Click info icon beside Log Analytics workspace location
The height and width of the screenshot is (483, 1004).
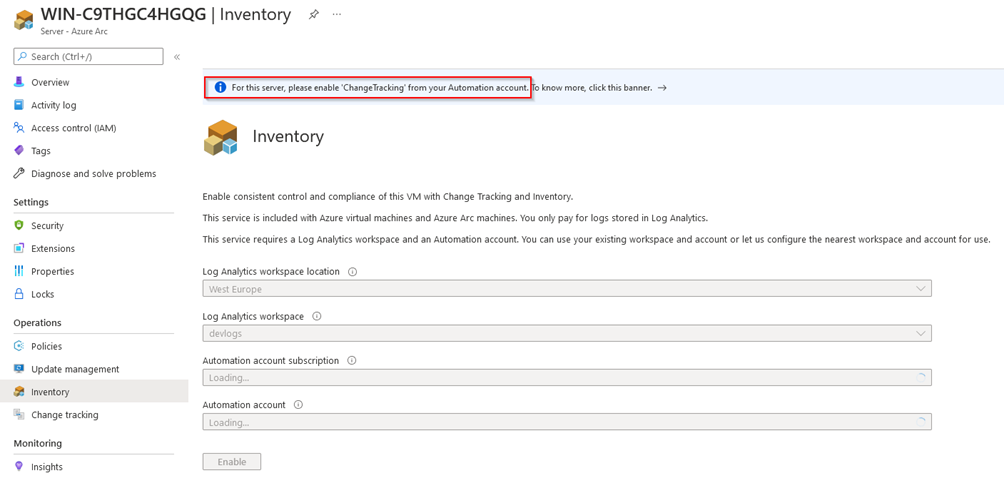click(x=352, y=272)
